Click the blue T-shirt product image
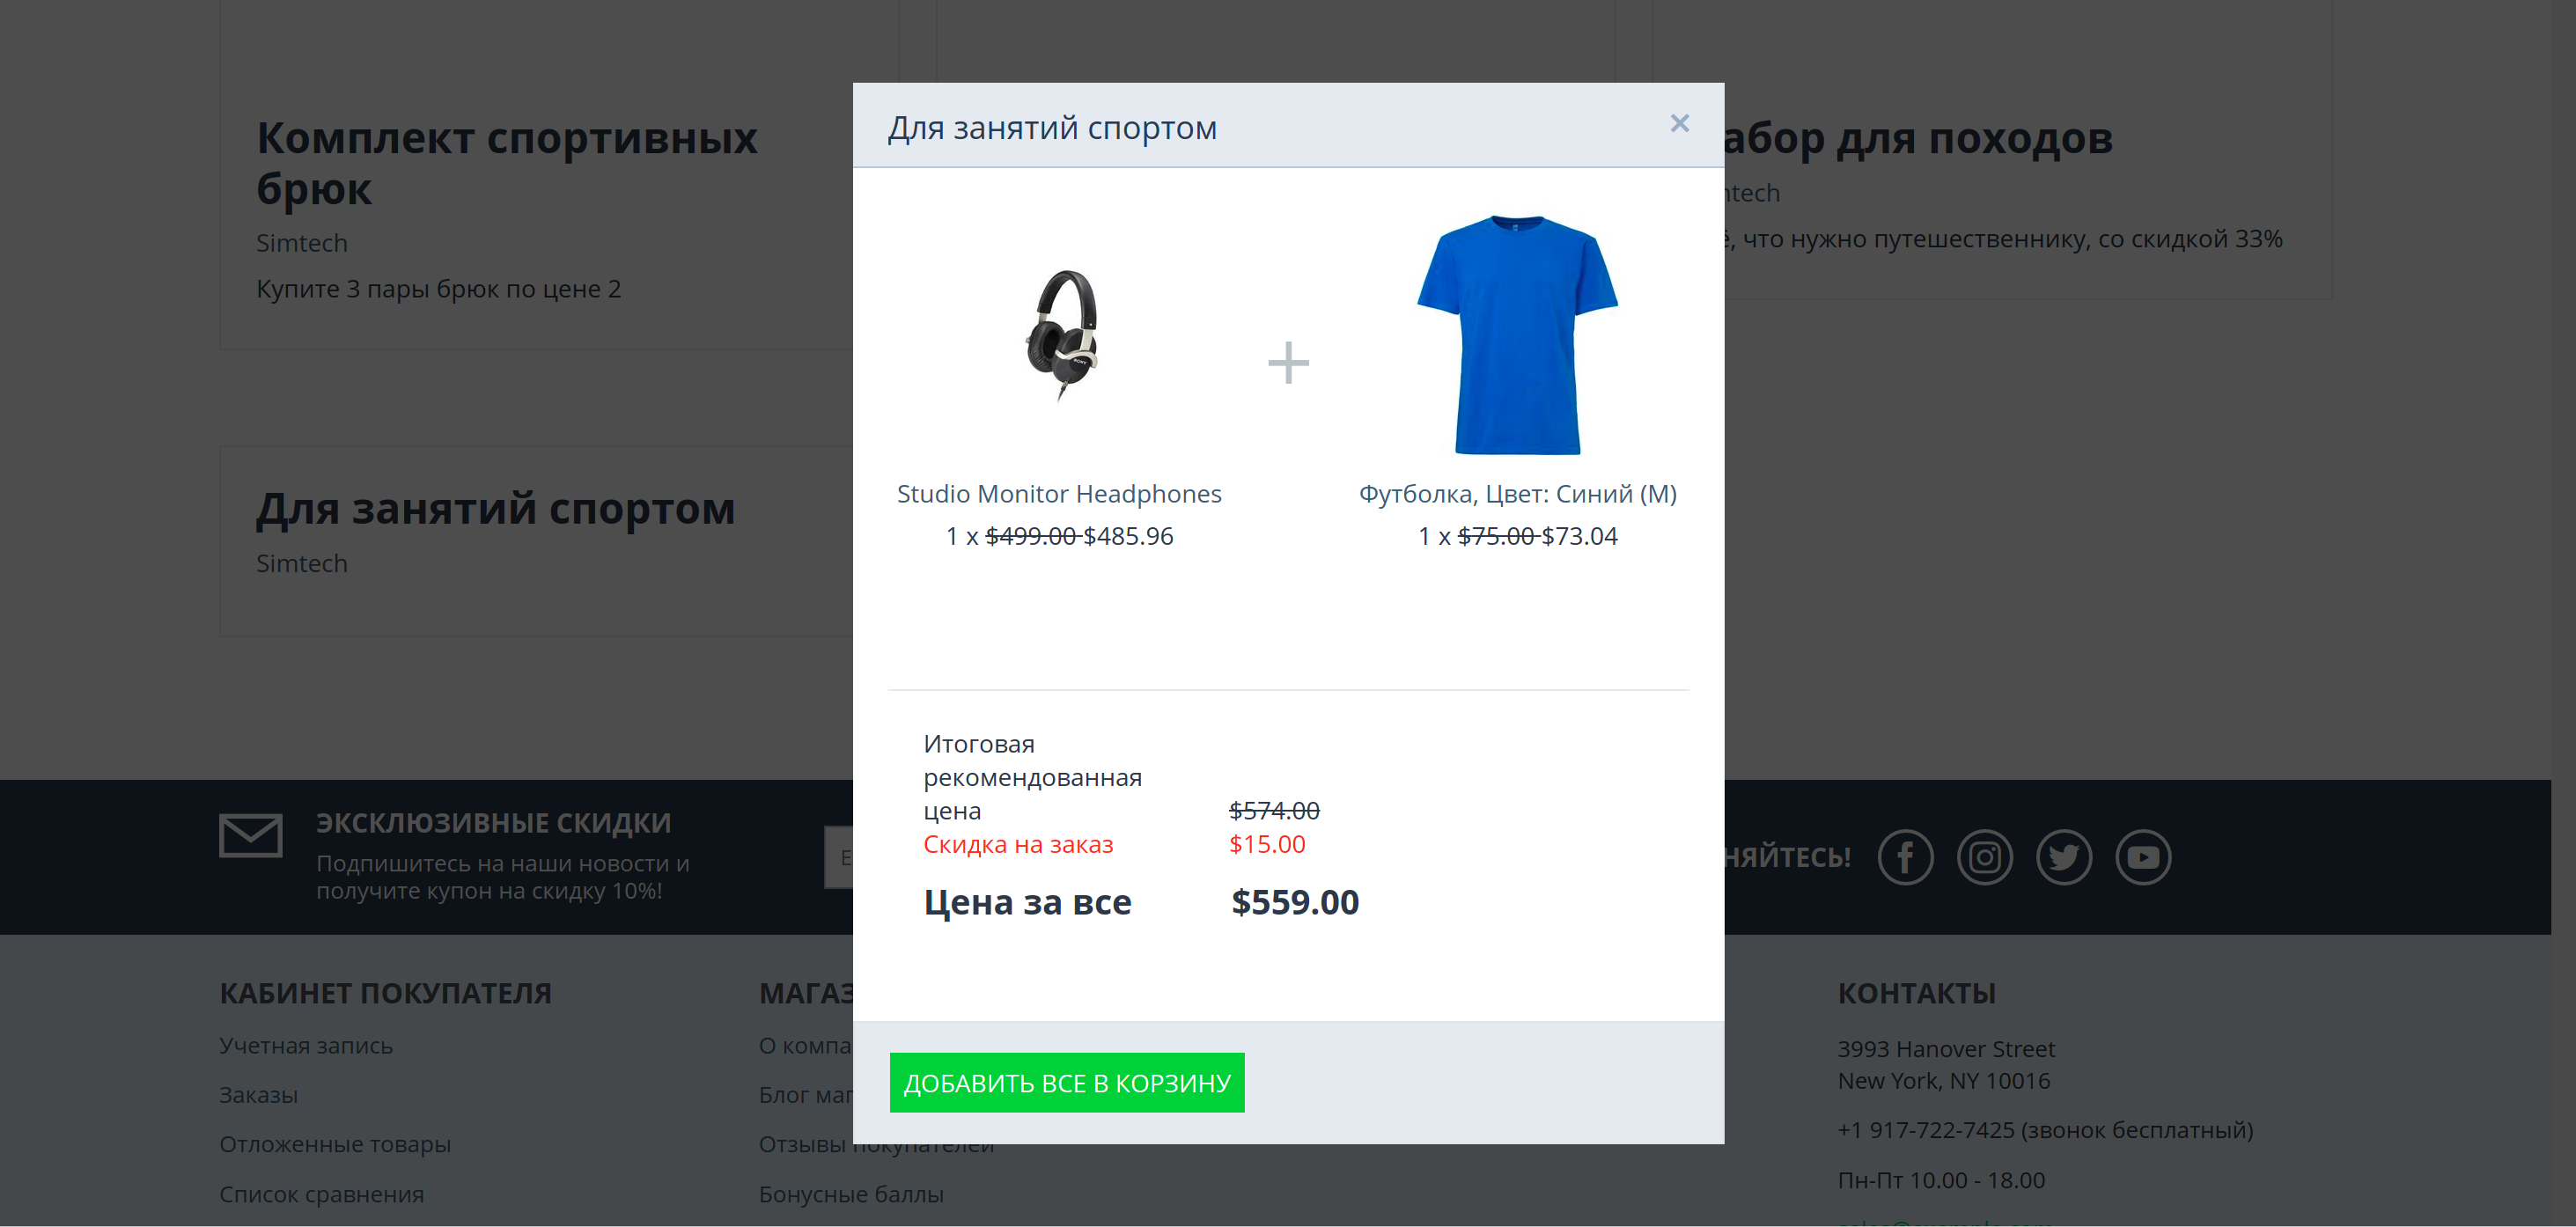 (1517, 335)
